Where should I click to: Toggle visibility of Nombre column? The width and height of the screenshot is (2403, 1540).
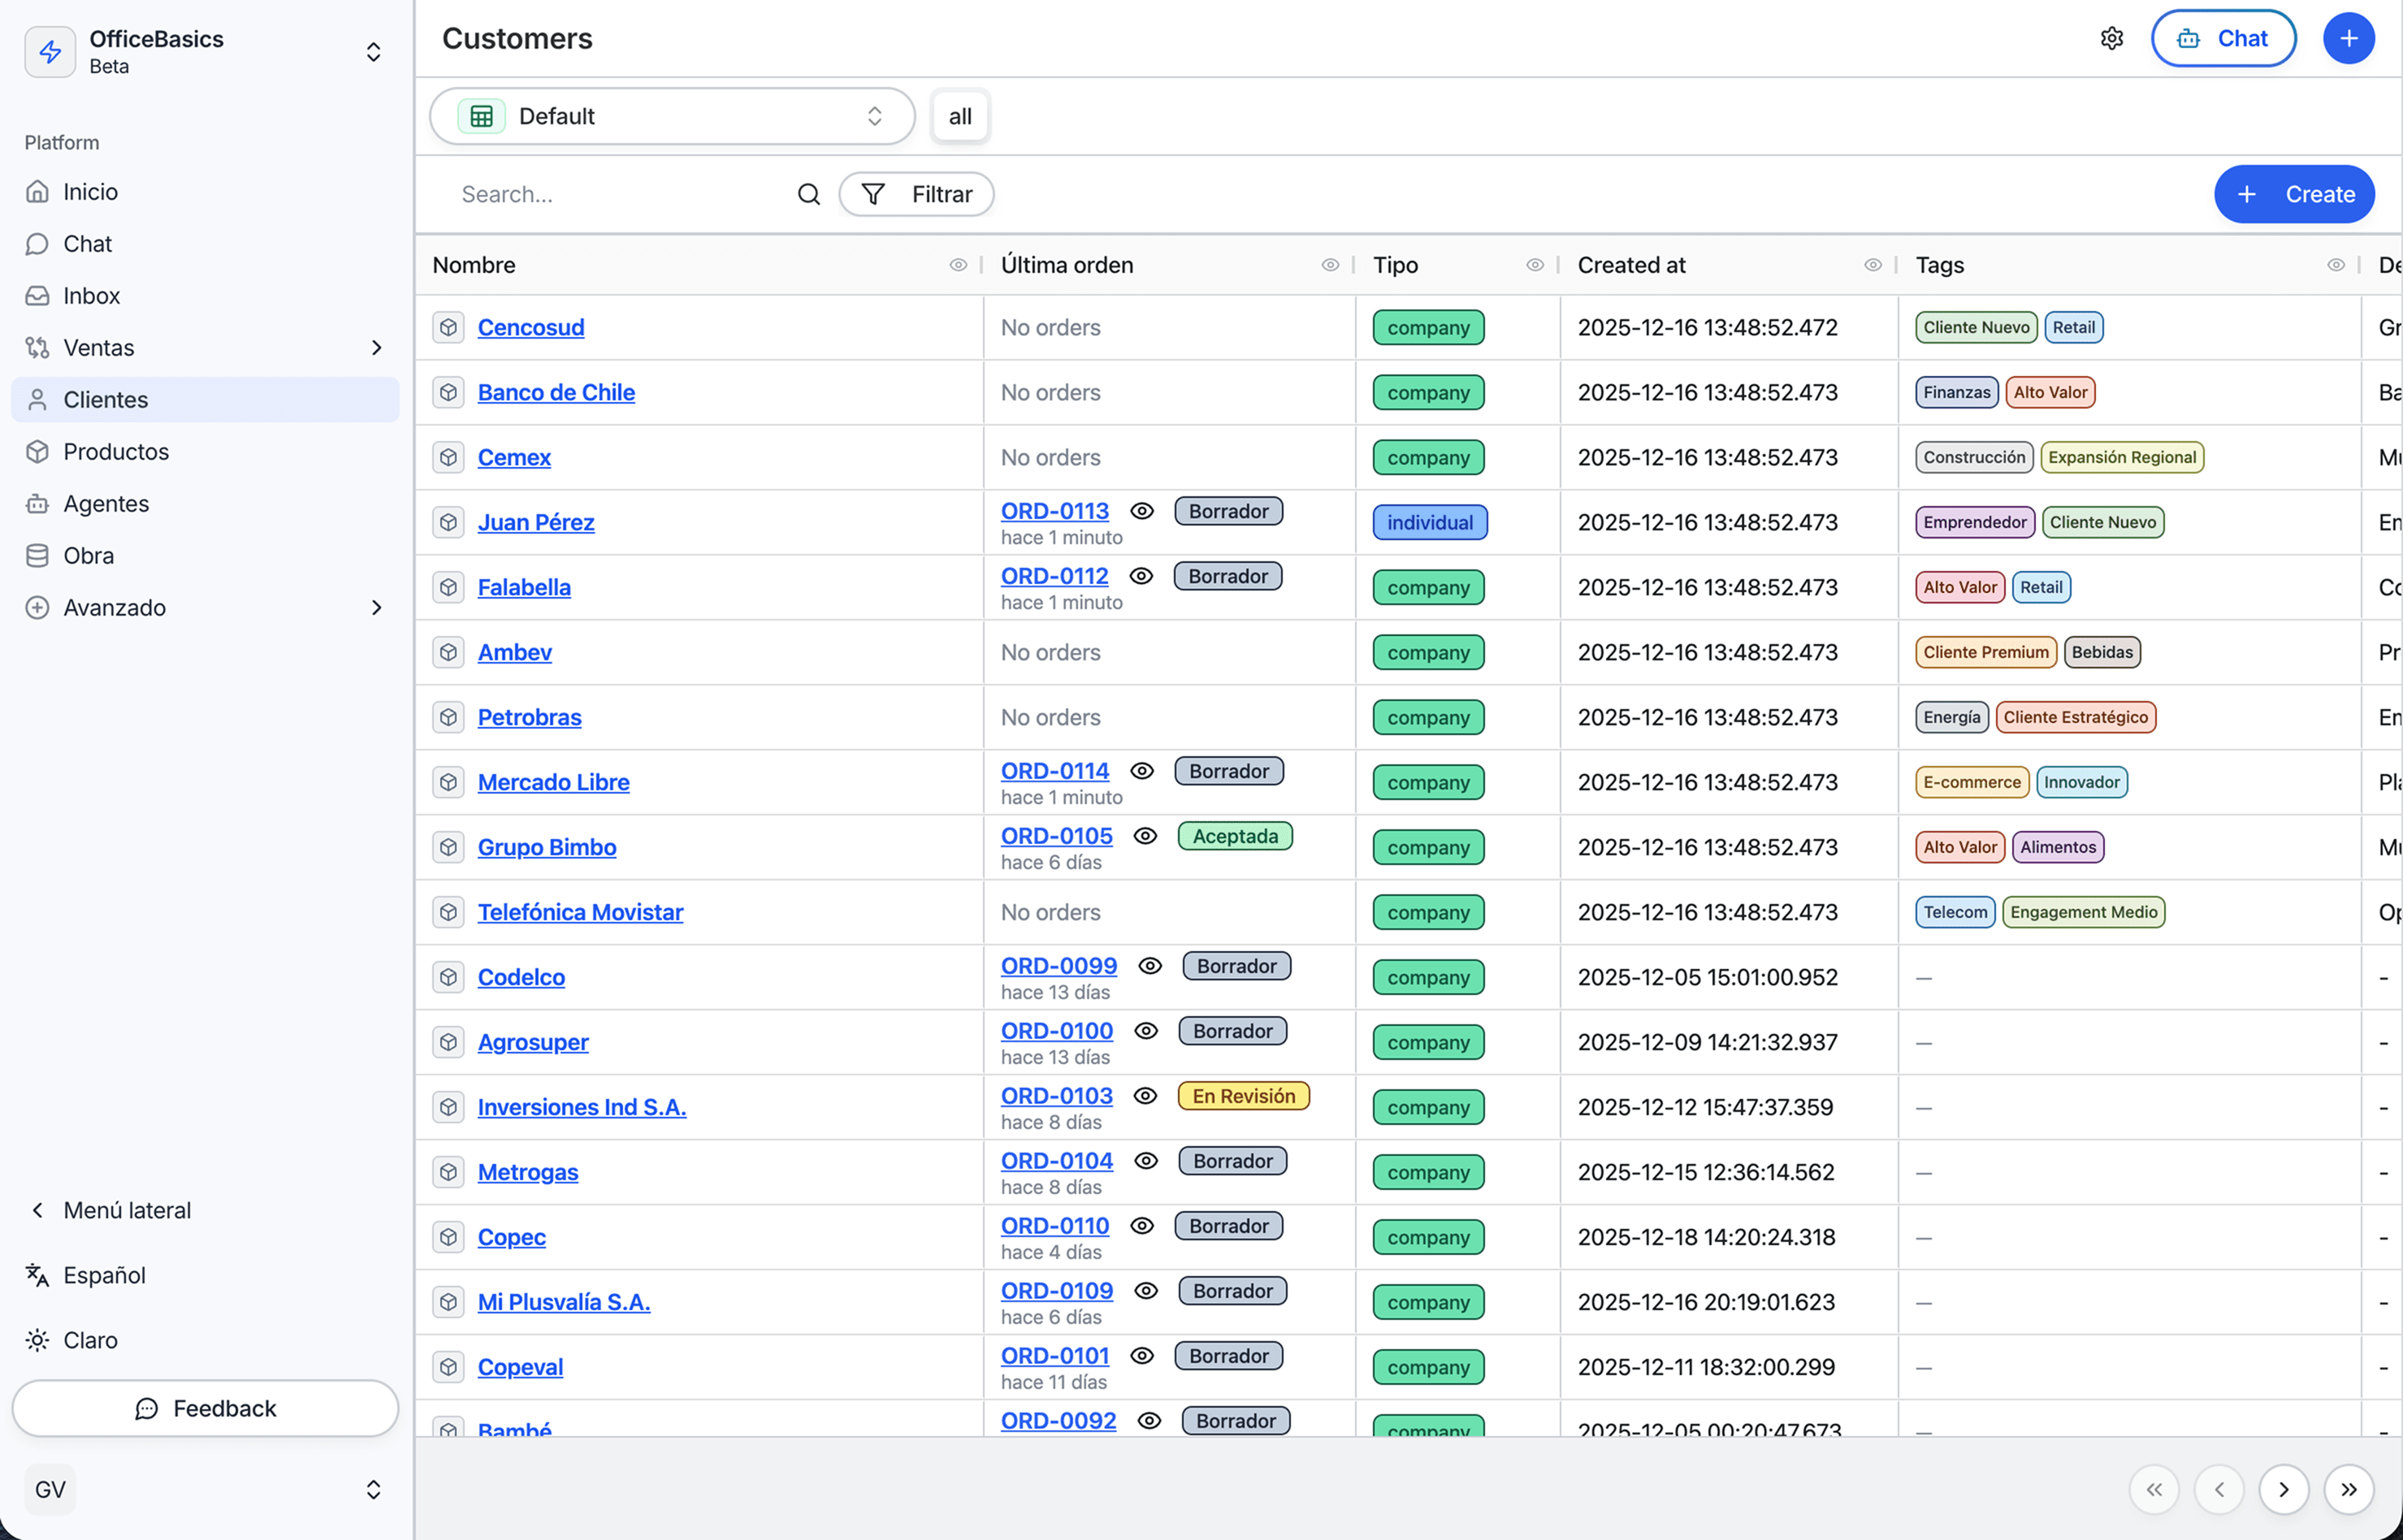click(957, 265)
